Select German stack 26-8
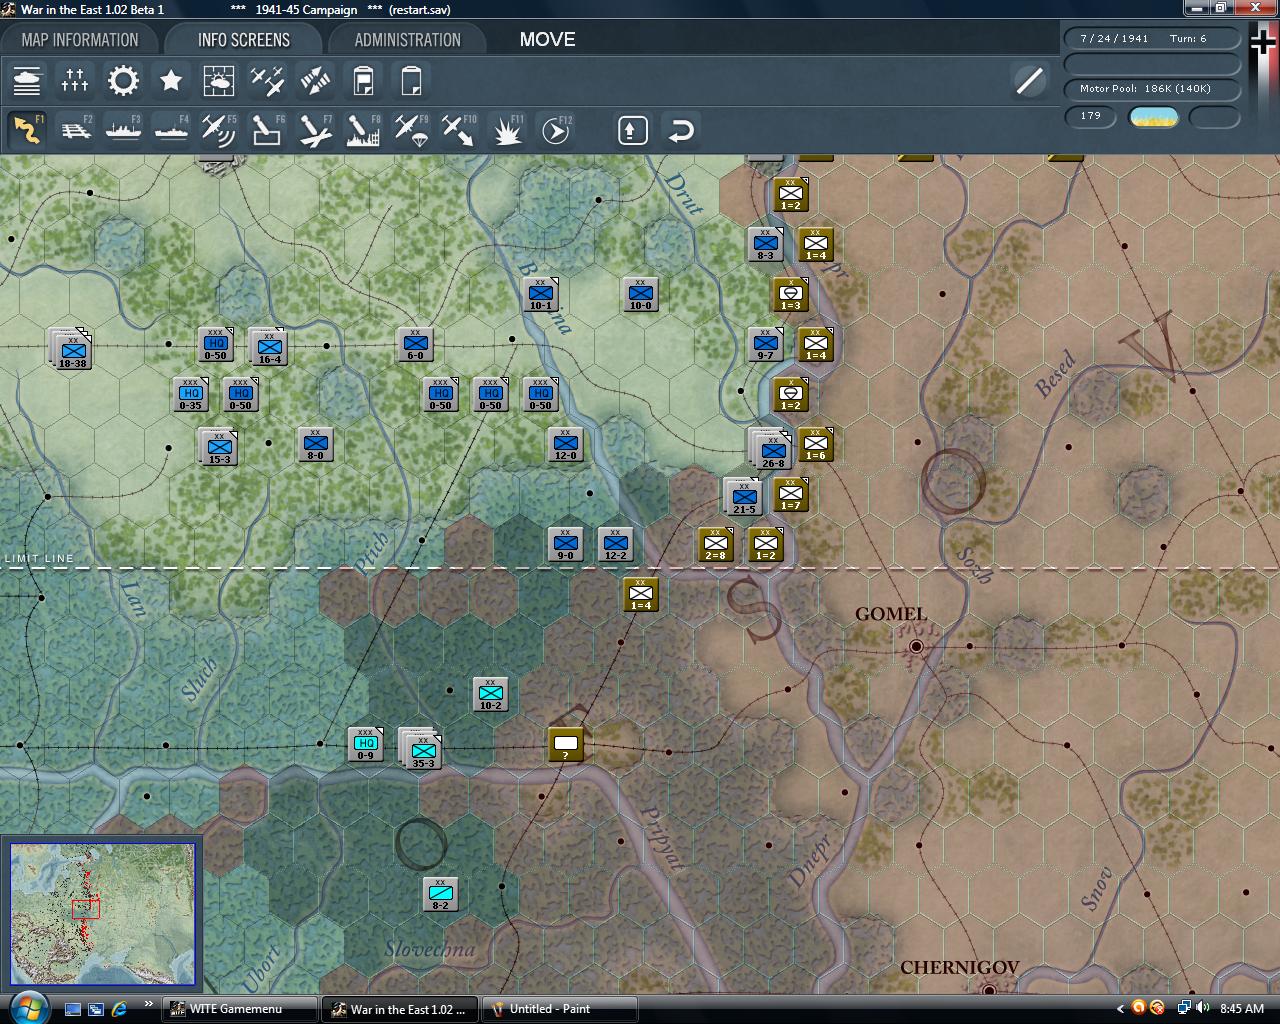This screenshot has width=1280, height=1024. [771, 448]
